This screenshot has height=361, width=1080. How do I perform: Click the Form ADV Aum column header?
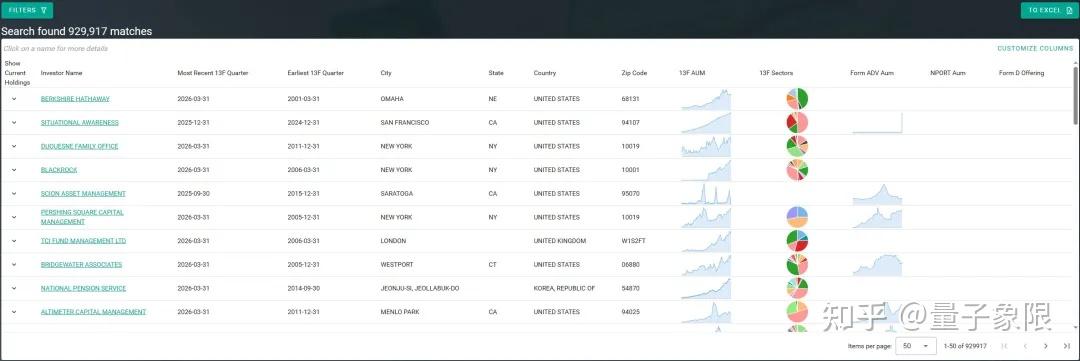[x=872, y=73]
